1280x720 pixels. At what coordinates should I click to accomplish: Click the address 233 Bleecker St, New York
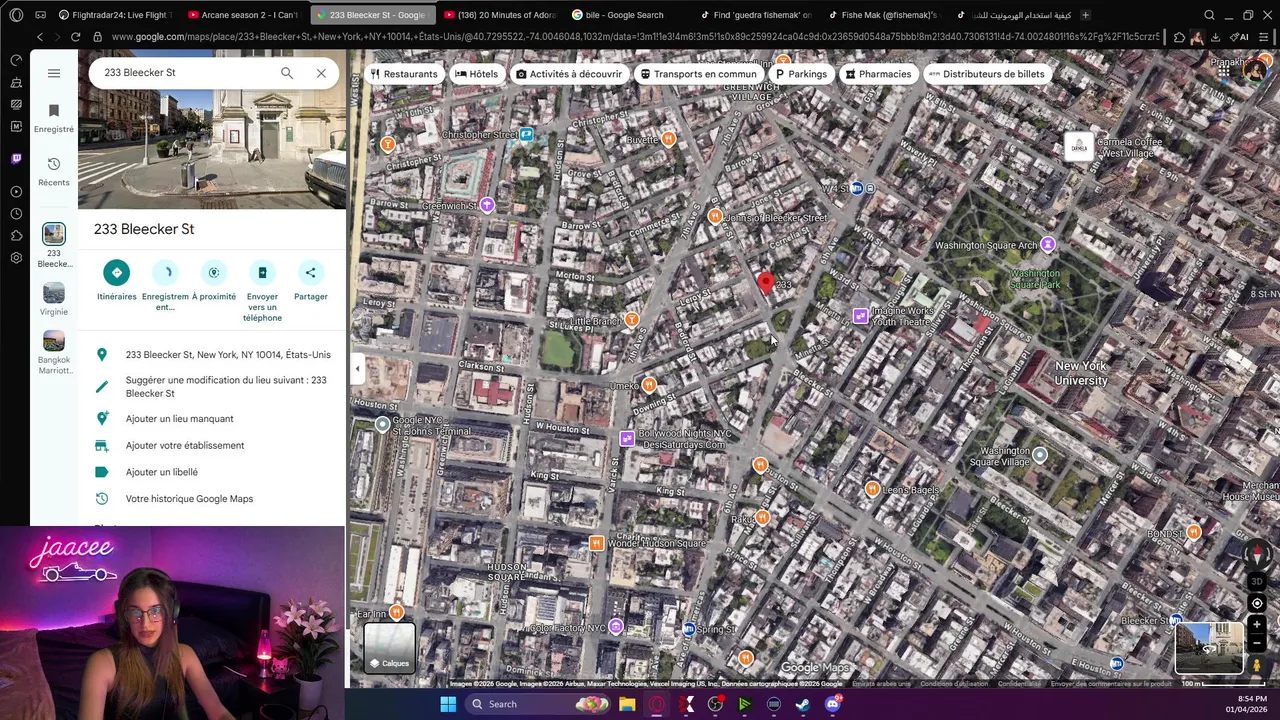pyautogui.click(x=228, y=355)
